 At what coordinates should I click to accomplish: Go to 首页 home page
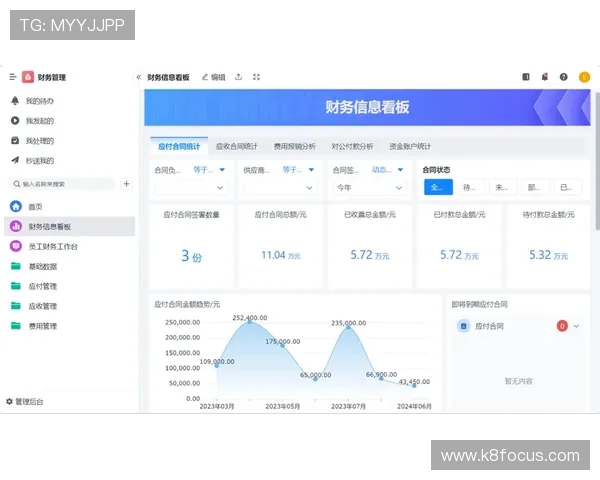coord(69,207)
